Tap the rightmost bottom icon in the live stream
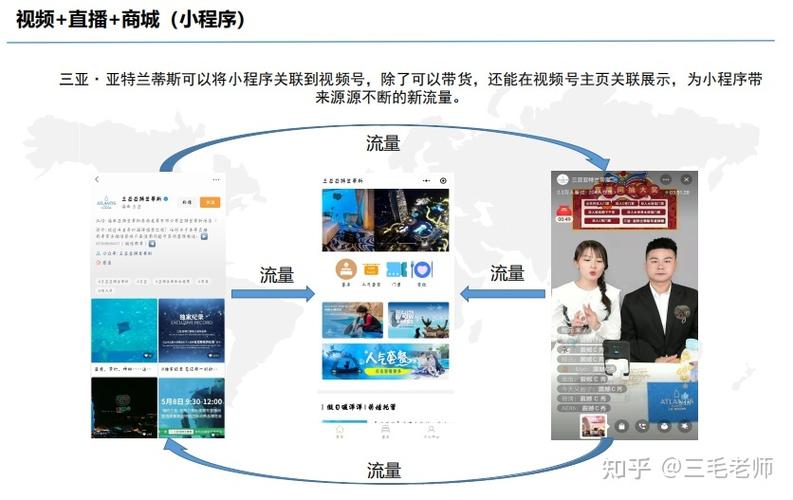 click(685, 426)
